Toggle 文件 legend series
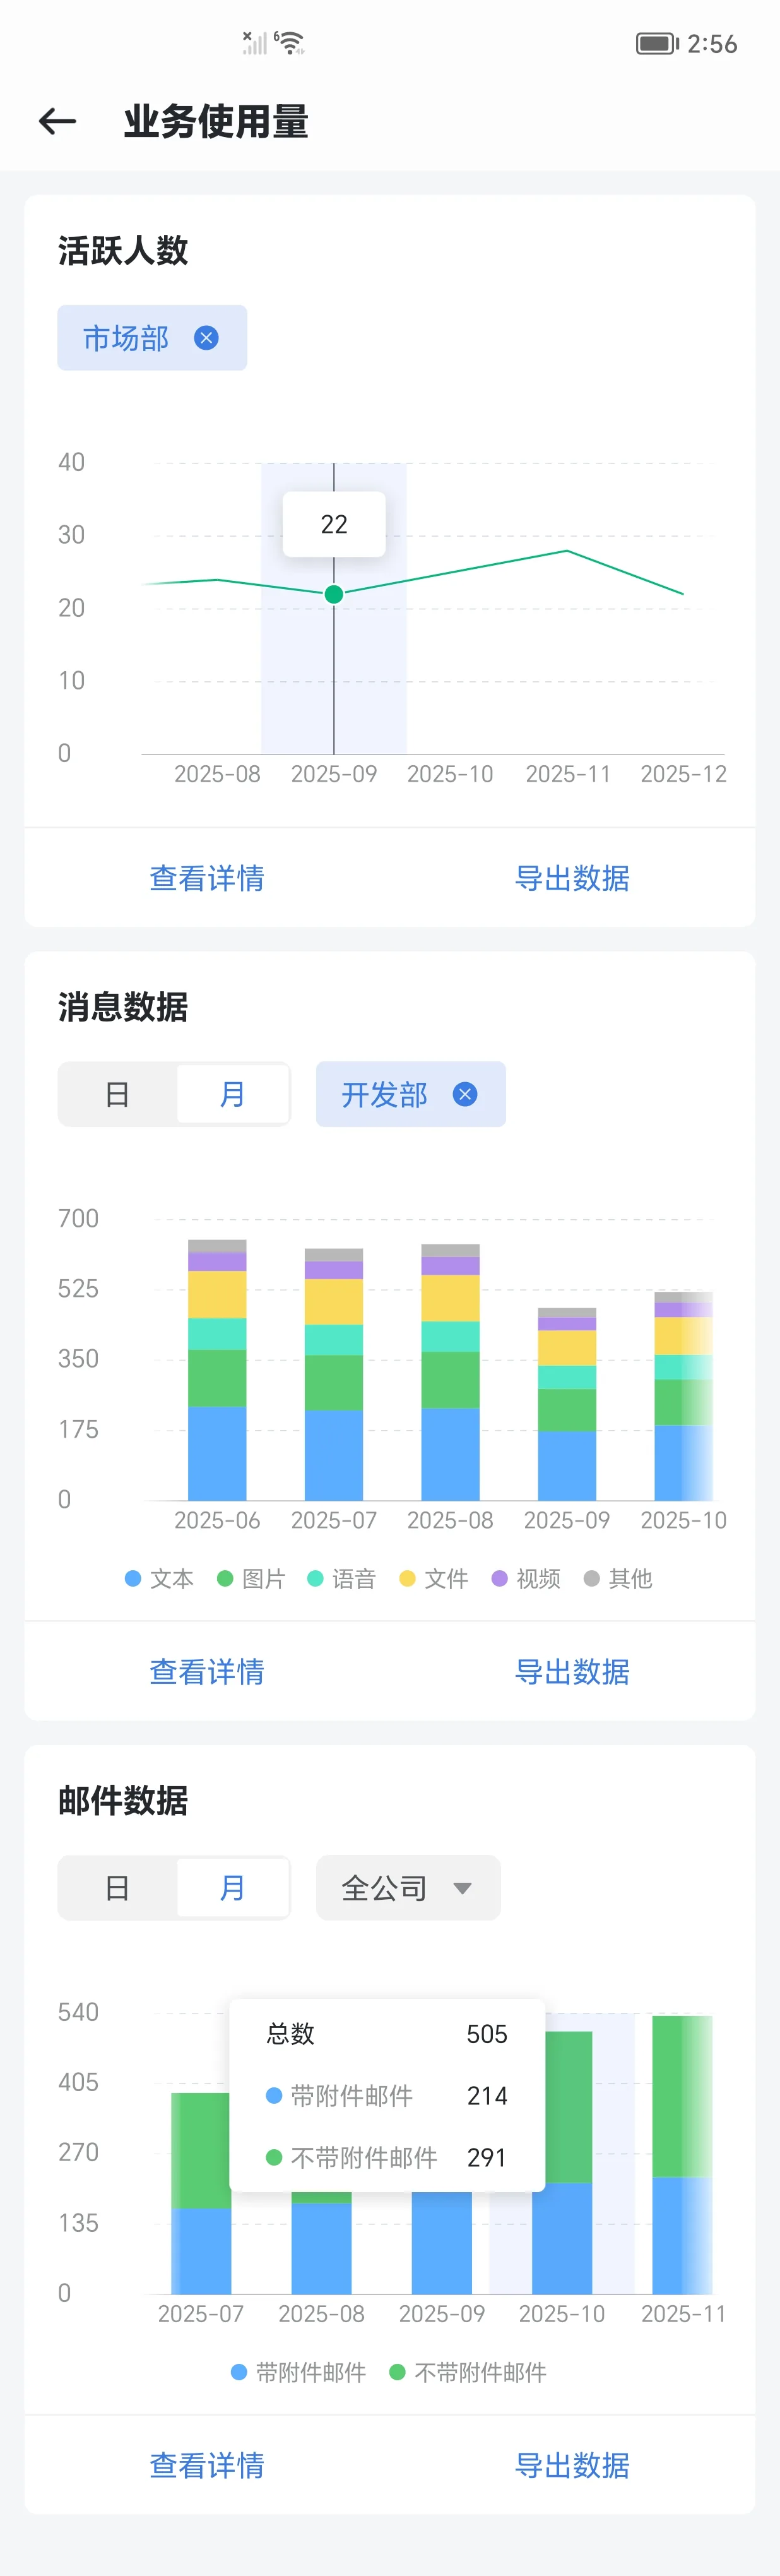Viewport: 780px width, 2576px height. [433, 1579]
